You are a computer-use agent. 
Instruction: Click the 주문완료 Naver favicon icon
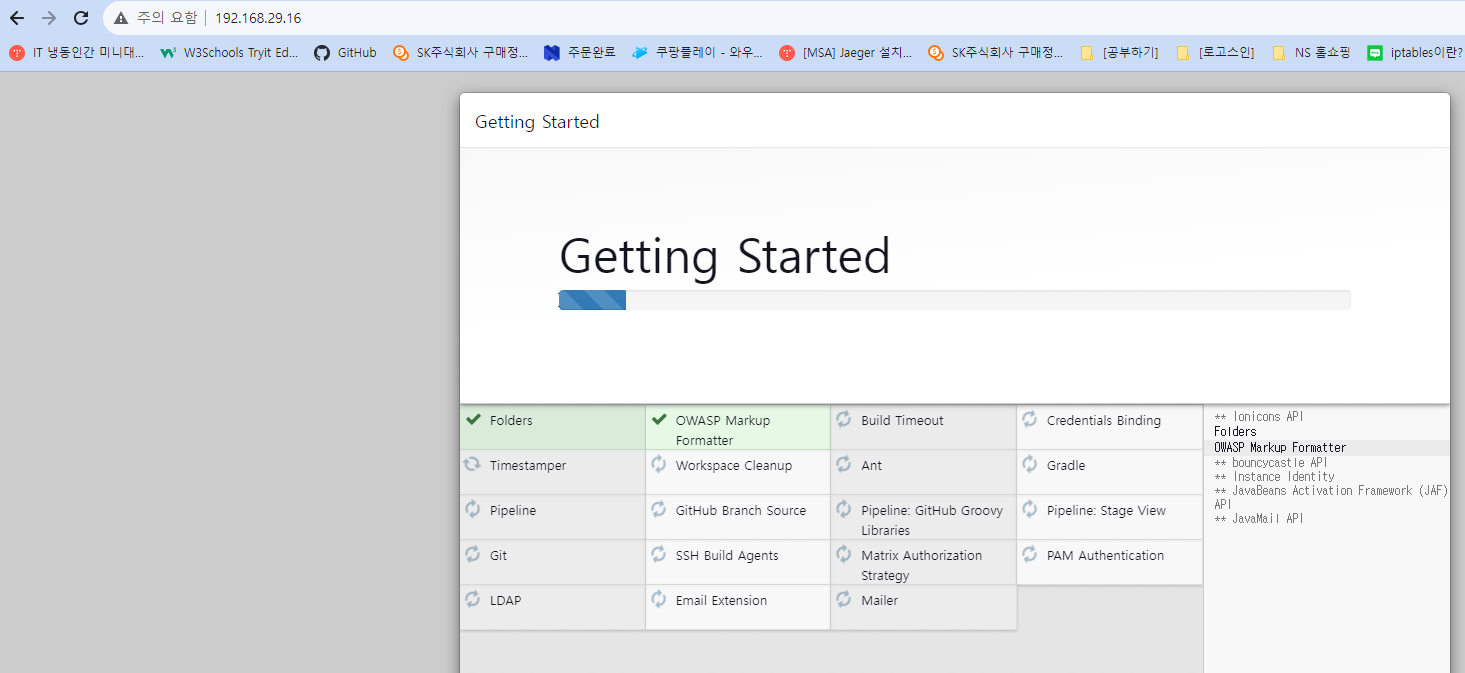pyautogui.click(x=552, y=53)
